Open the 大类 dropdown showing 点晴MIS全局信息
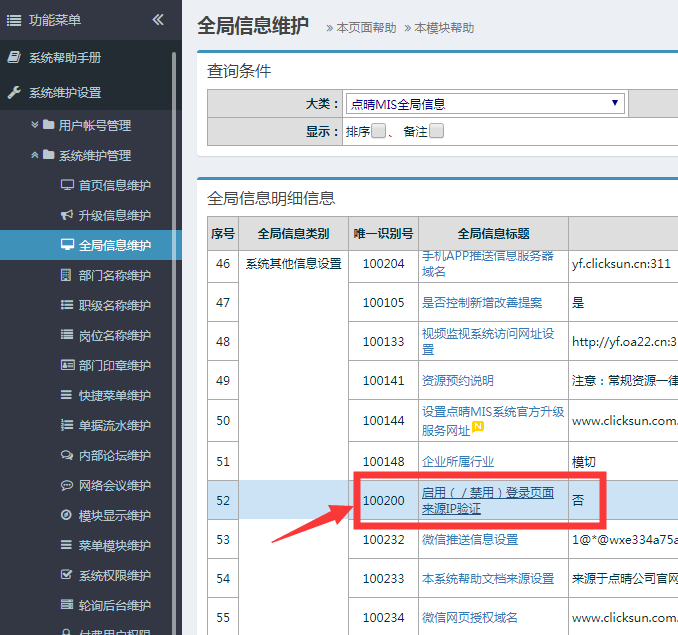Image resolution: width=678 pixels, height=635 pixels. click(485, 103)
